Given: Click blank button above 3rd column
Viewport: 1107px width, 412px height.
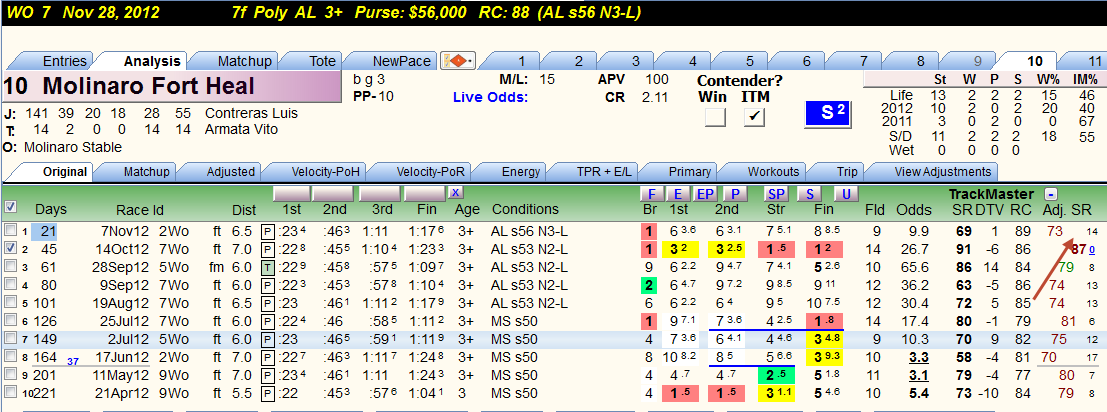Looking at the screenshot, I should [380, 193].
